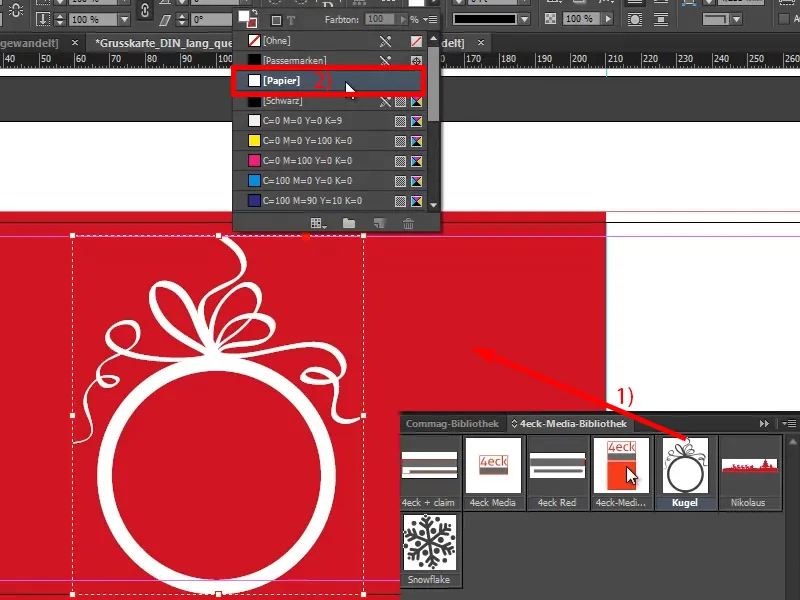The height and width of the screenshot is (600, 800).
Task: Switch to the tab ending in 'gewandelt]'
Action: [30, 43]
